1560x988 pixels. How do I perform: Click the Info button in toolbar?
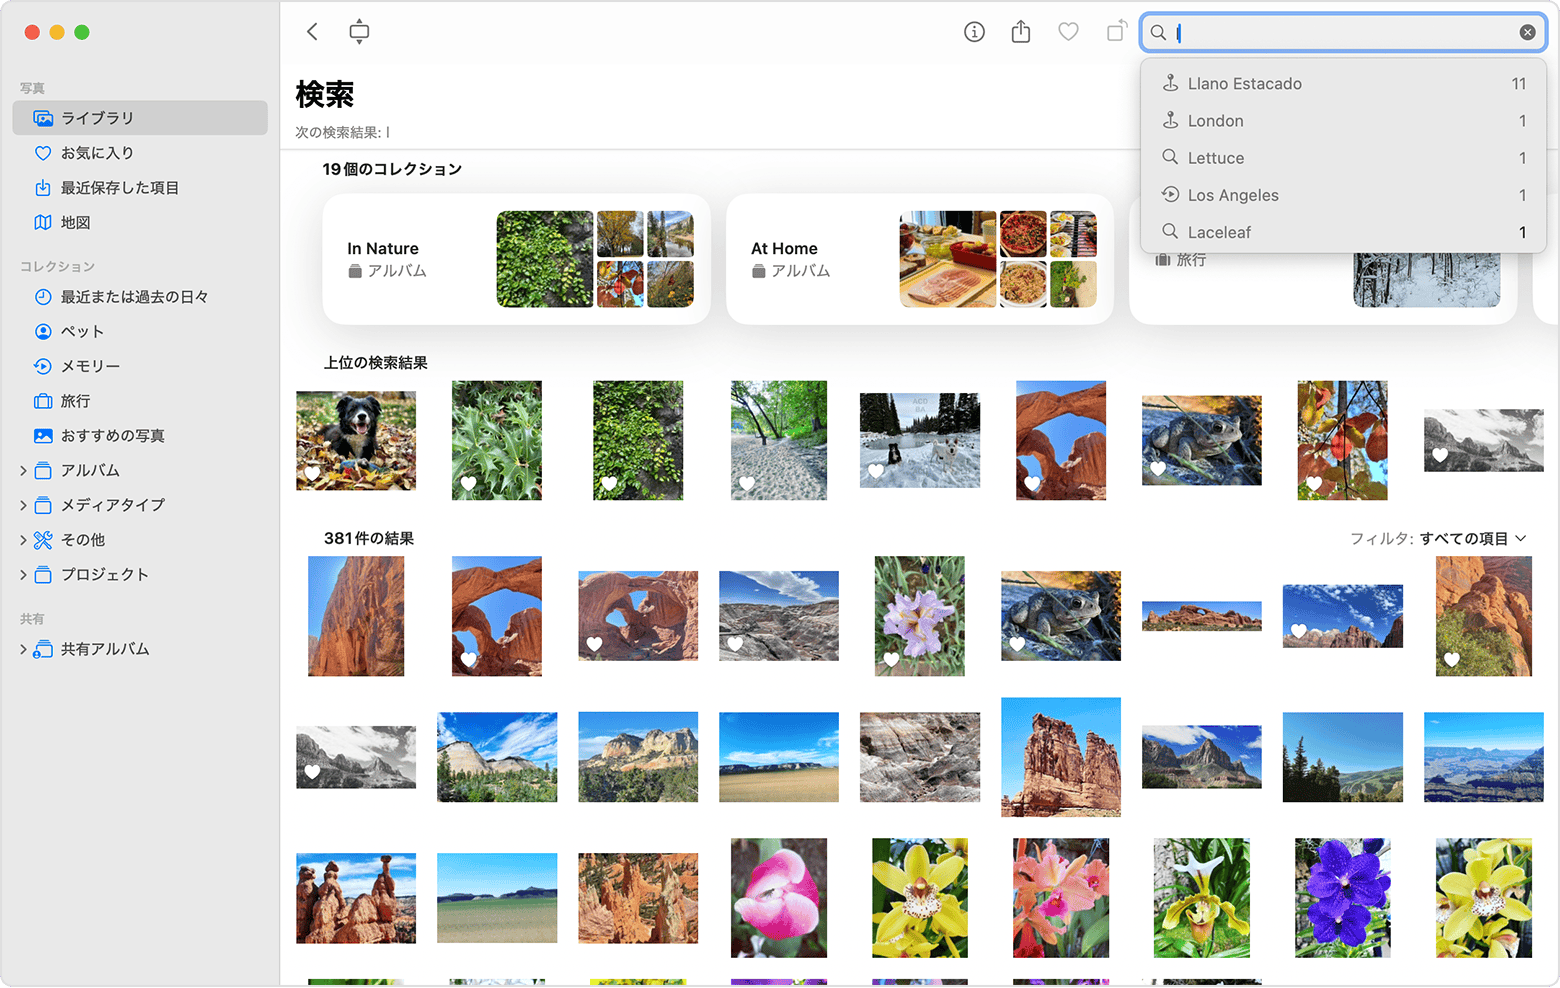coord(974,32)
